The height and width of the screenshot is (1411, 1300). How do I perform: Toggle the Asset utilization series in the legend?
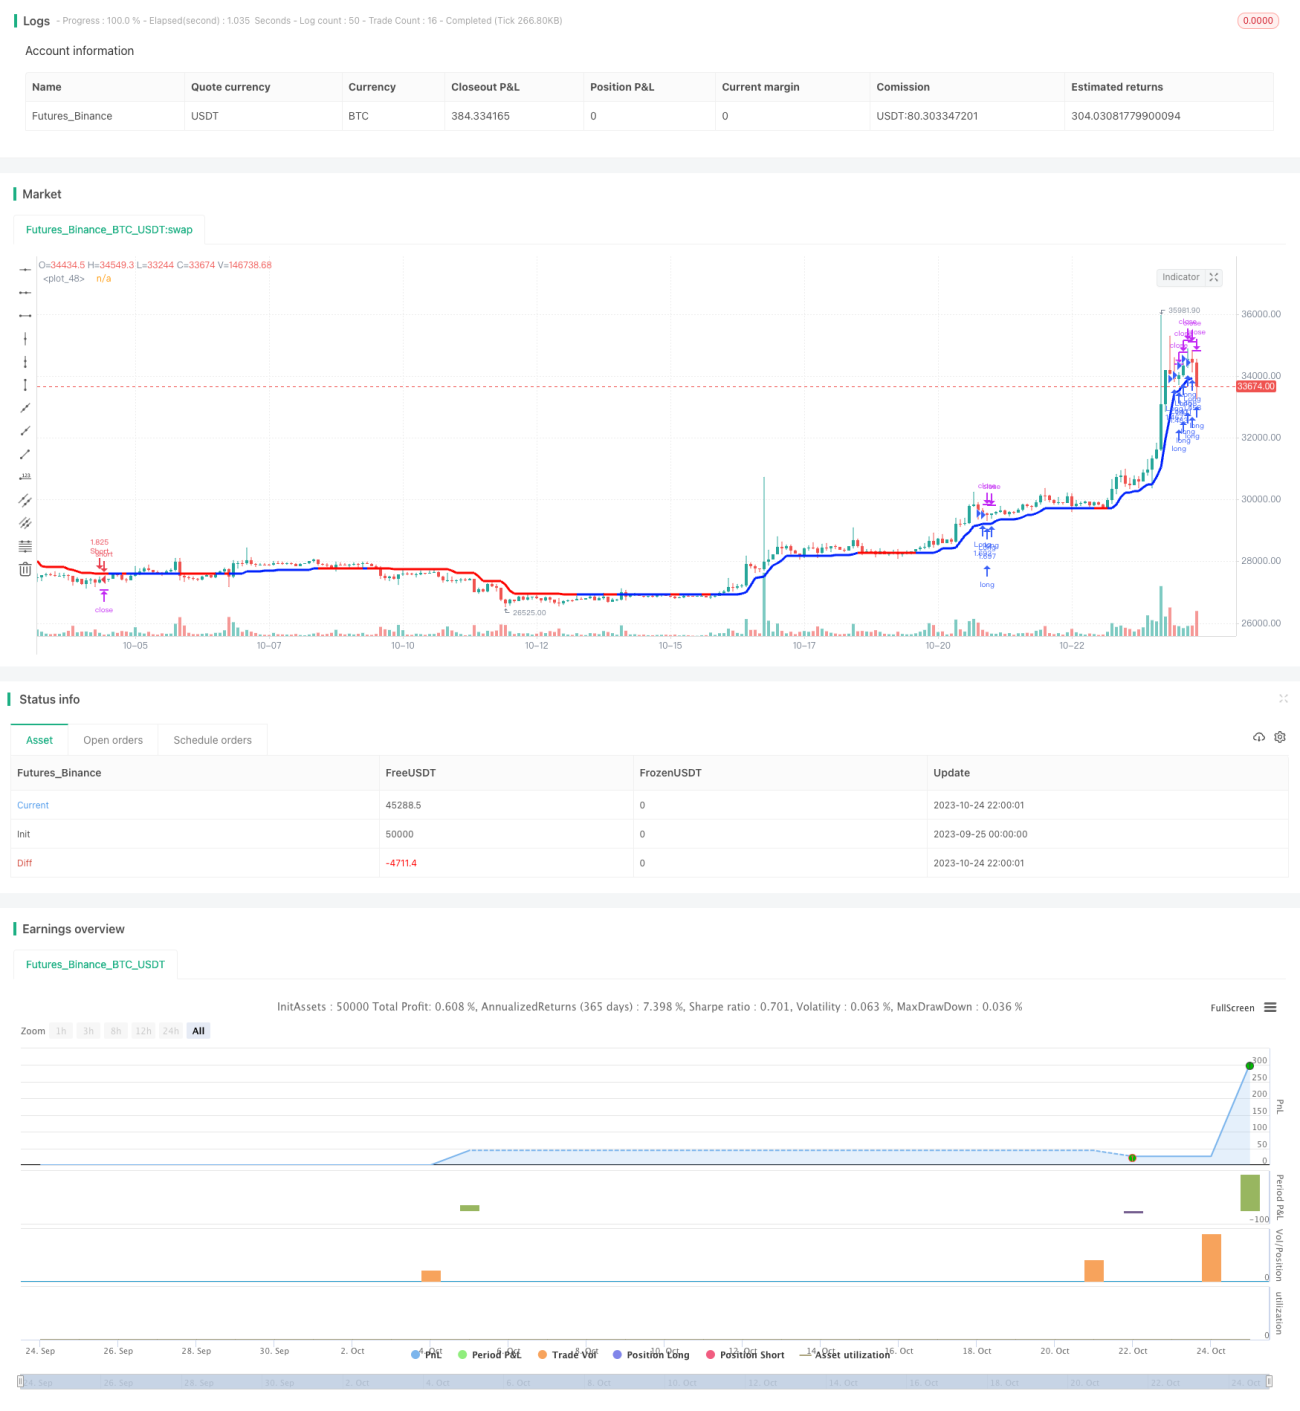(845, 1354)
